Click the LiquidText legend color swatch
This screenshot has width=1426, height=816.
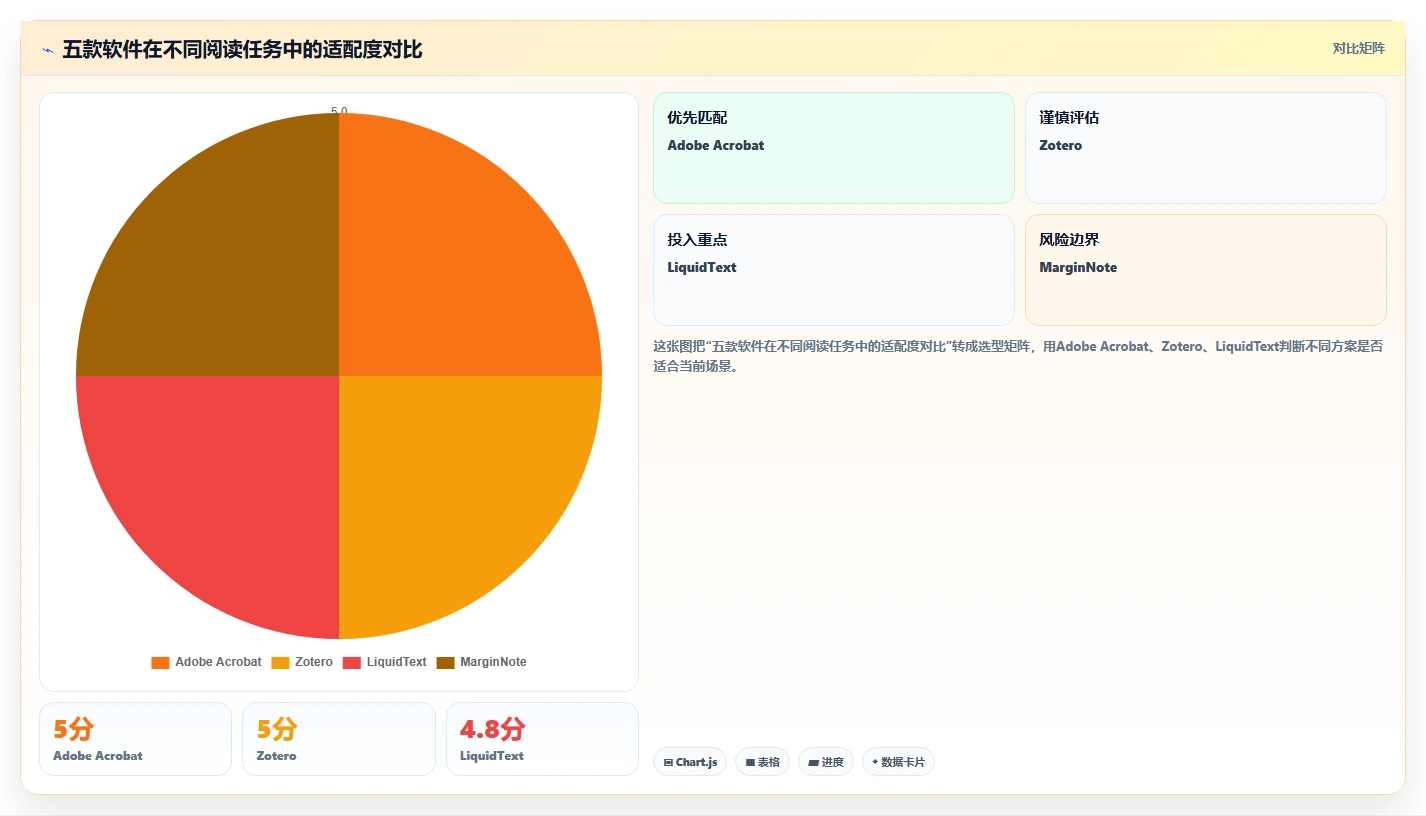click(352, 663)
